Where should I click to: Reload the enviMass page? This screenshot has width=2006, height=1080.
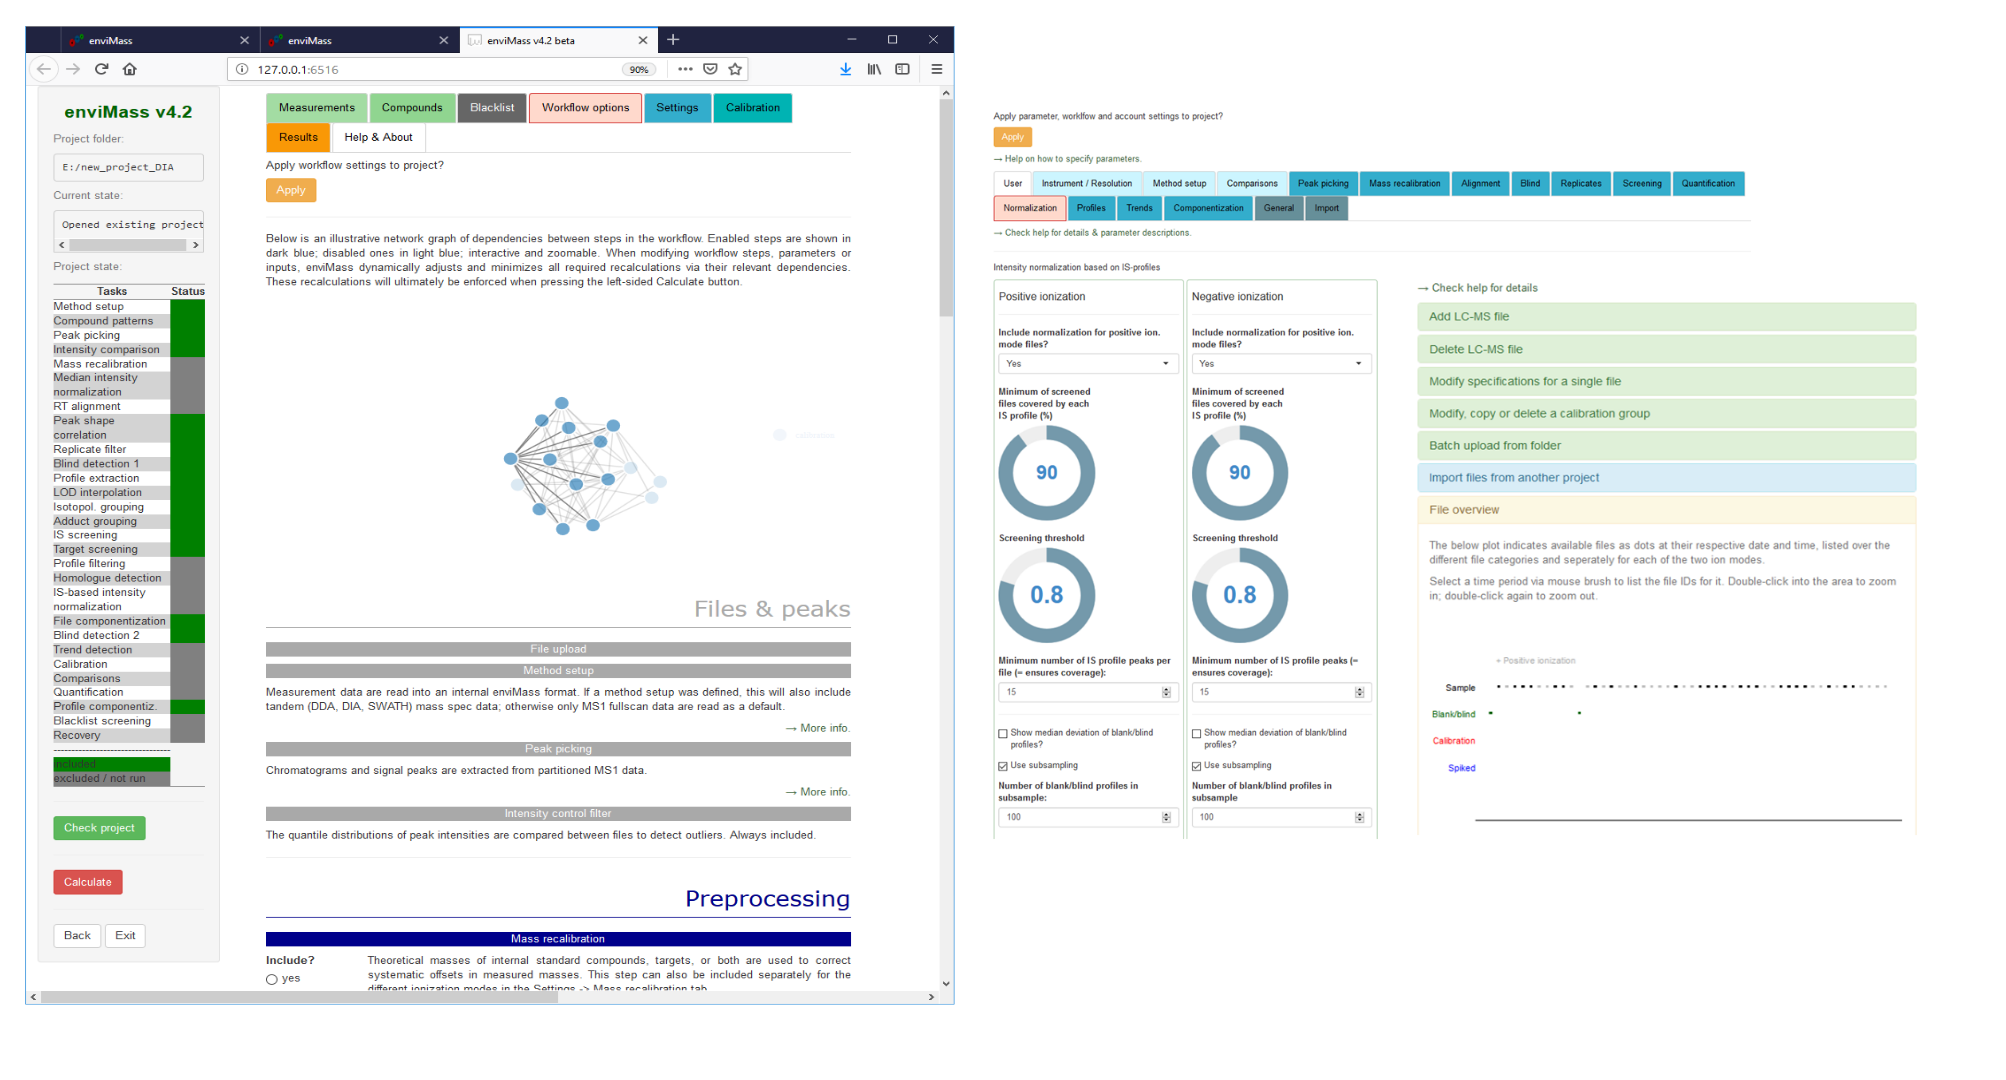[x=101, y=69]
